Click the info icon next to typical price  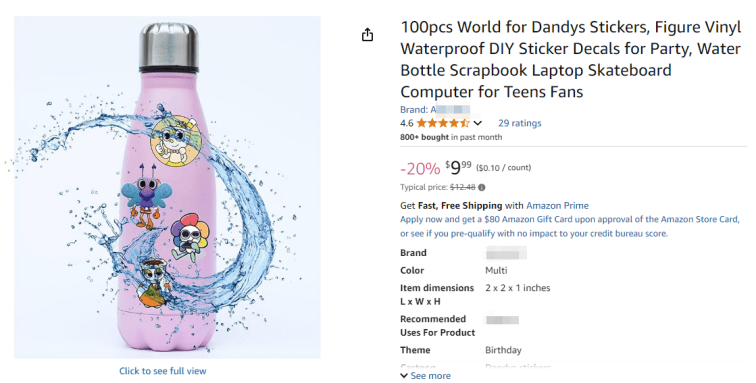[482, 187]
